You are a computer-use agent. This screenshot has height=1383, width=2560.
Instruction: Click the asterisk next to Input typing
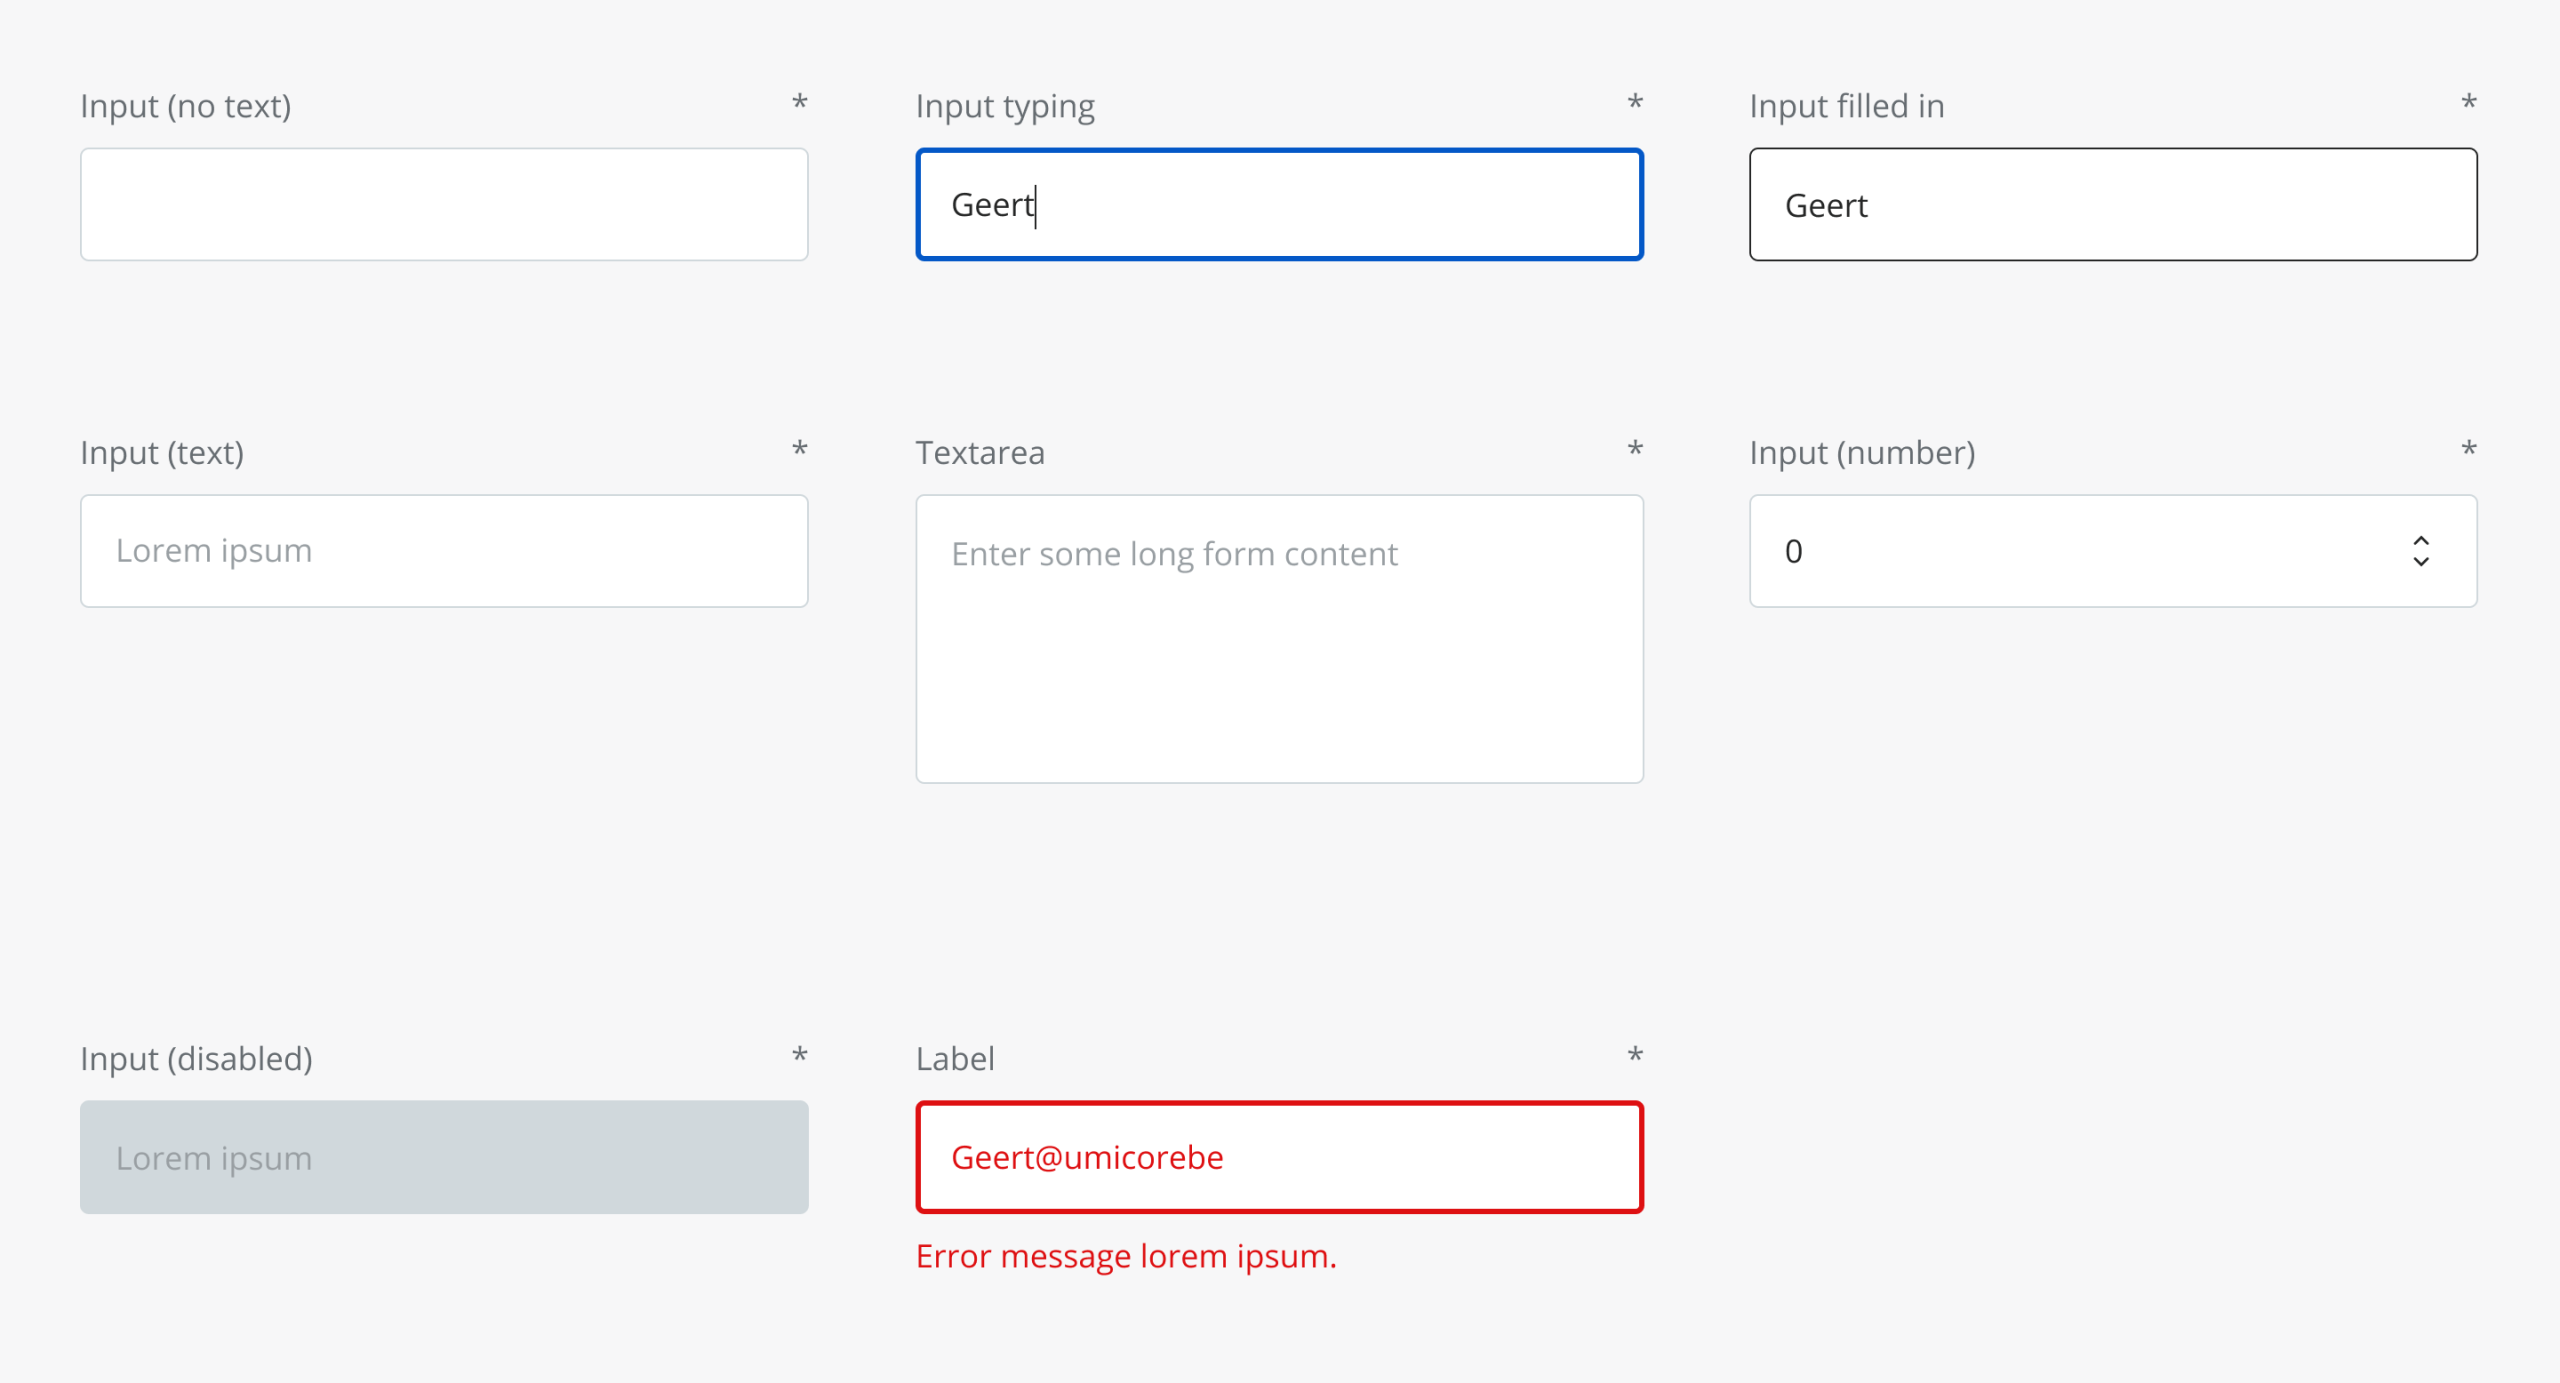click(1635, 102)
